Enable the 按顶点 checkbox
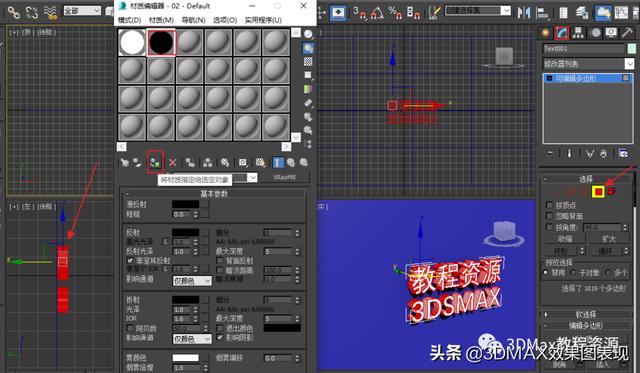The height and width of the screenshot is (373, 640). click(549, 205)
